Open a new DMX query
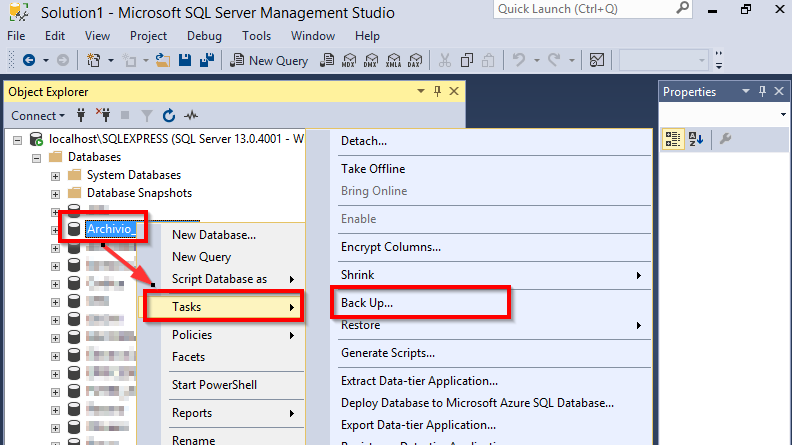 (x=371, y=61)
